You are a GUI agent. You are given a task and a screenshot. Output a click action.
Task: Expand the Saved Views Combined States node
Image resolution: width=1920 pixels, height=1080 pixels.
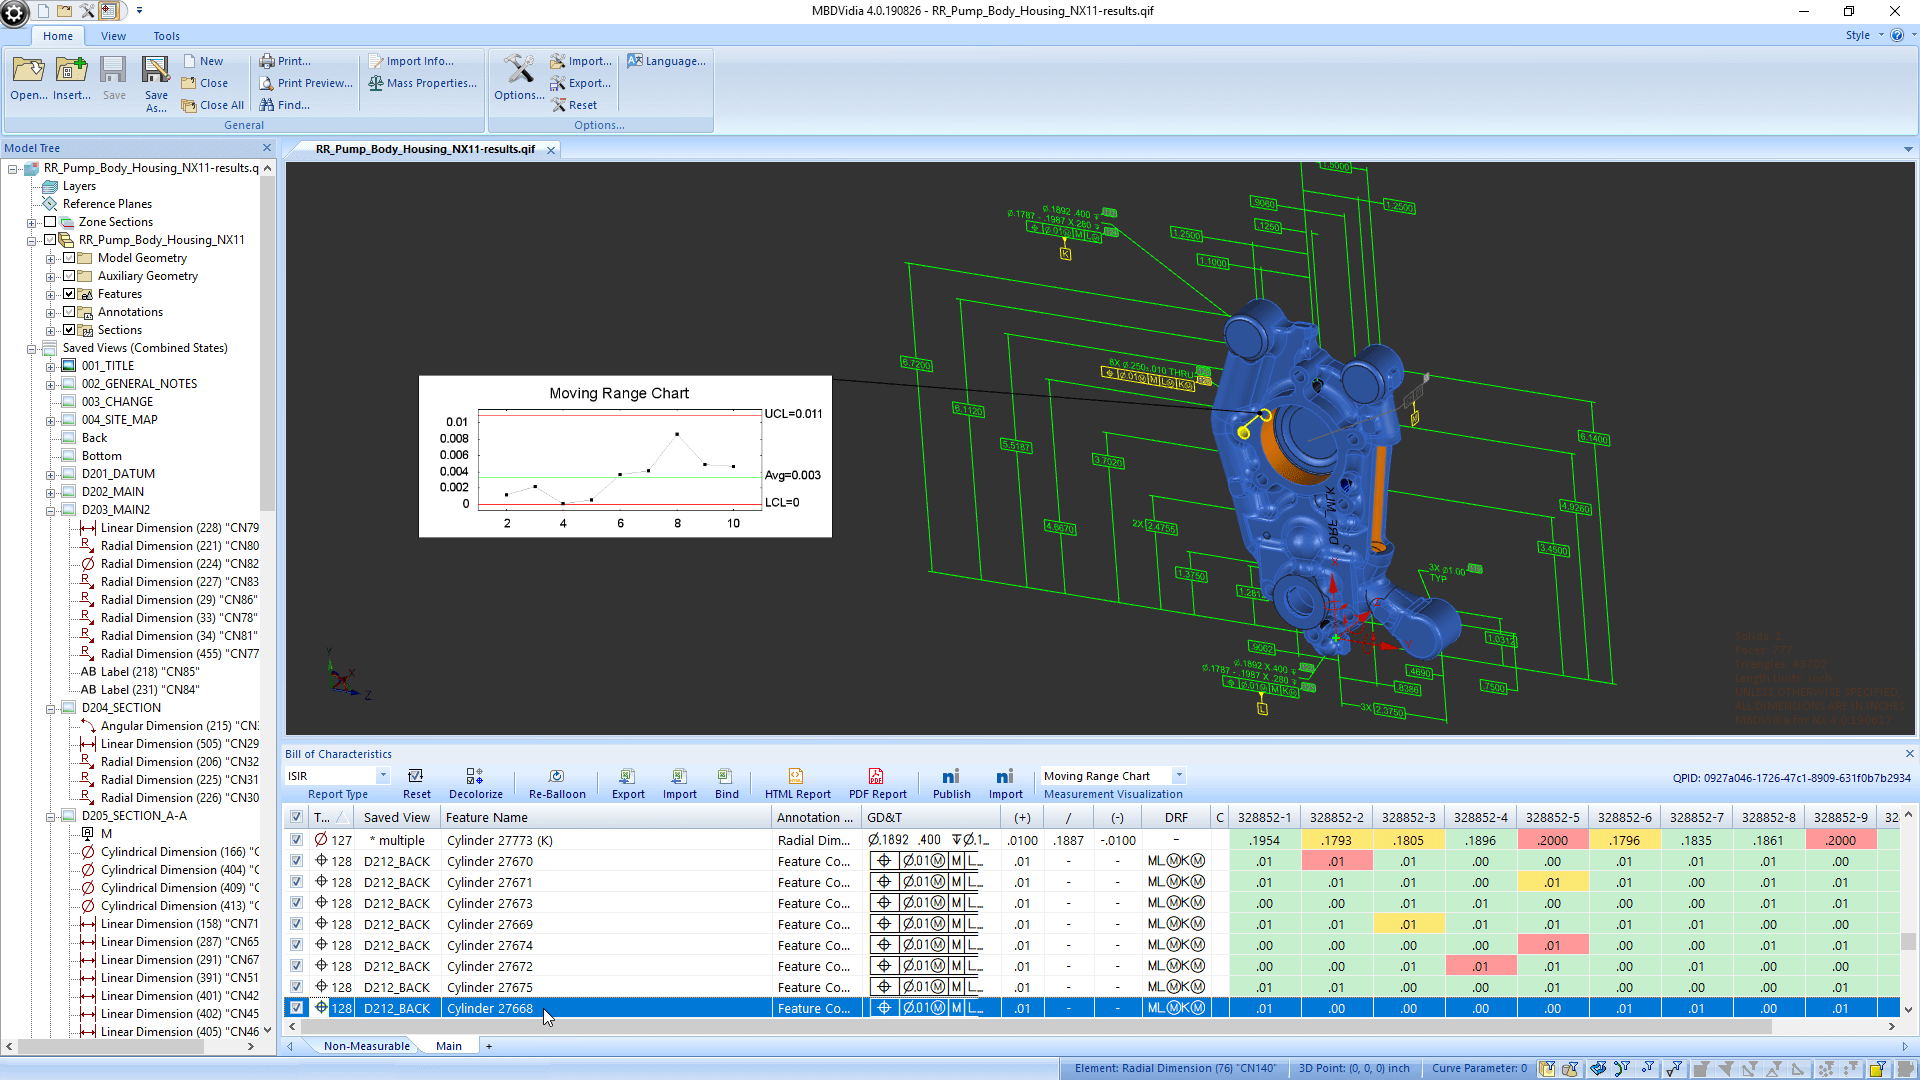coord(32,347)
